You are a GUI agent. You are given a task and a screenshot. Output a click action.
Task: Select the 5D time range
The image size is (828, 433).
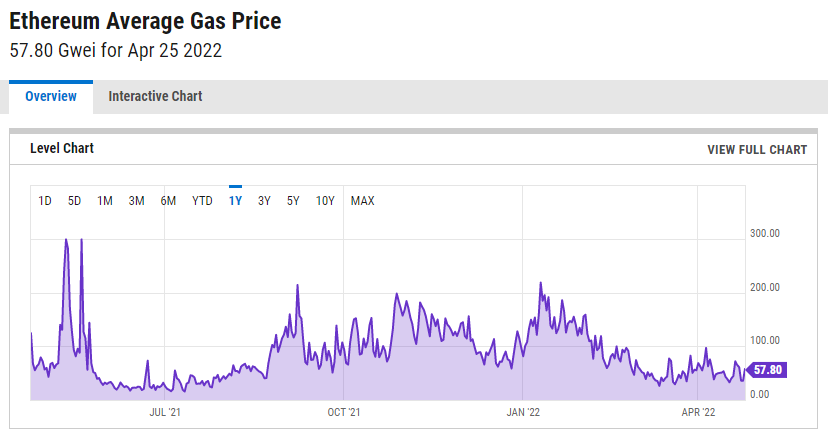pos(74,201)
